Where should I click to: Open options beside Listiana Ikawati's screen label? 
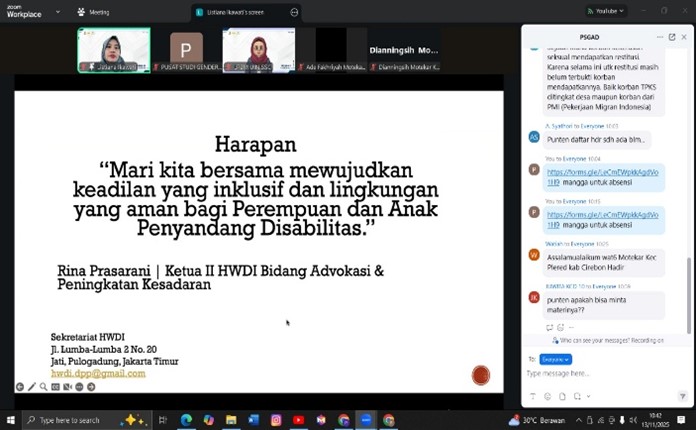[294, 12]
